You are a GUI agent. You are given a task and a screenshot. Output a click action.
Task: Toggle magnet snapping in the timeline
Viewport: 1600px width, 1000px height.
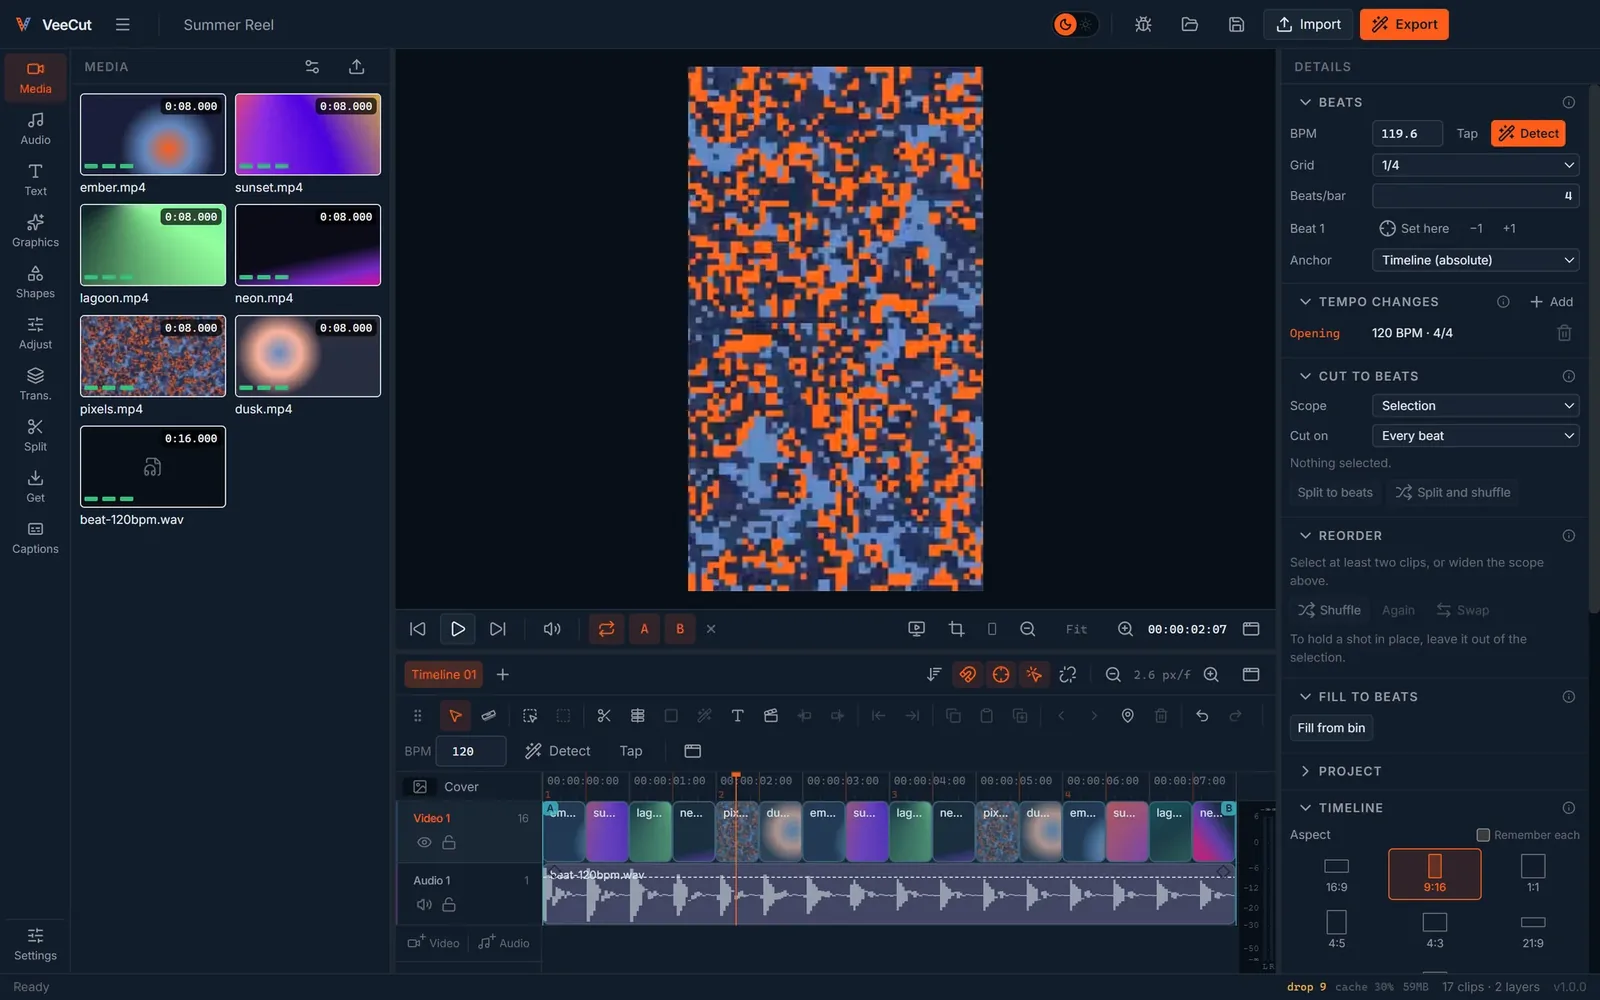967,675
